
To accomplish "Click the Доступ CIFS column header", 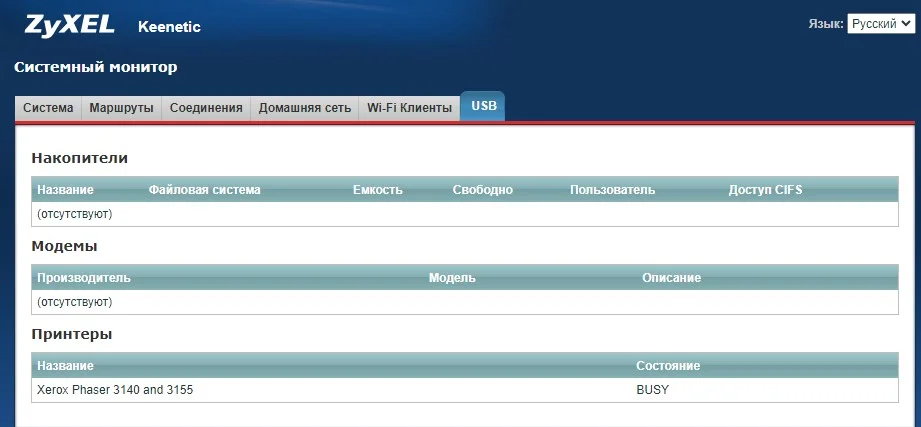I will pos(765,190).
